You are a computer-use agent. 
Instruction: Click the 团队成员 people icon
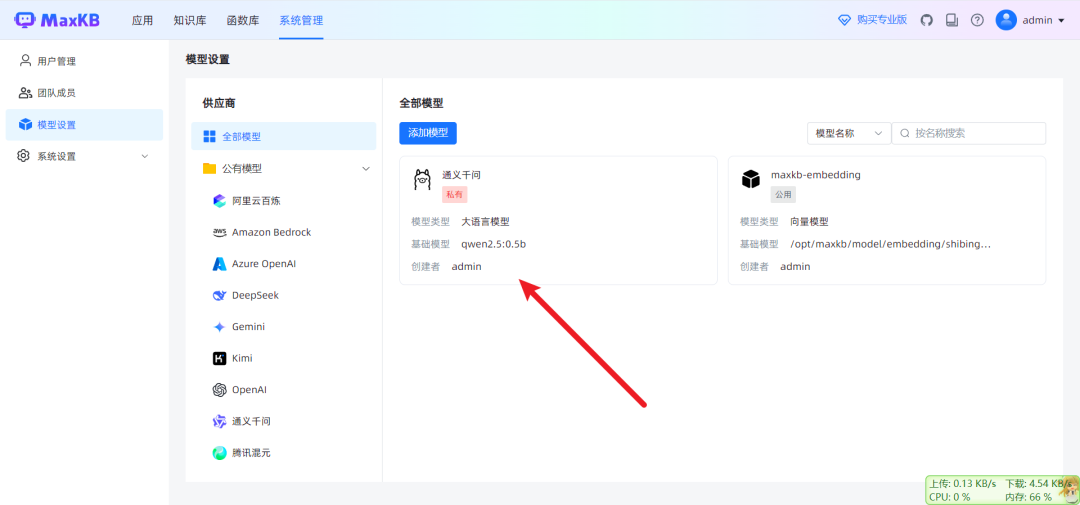click(x=25, y=93)
